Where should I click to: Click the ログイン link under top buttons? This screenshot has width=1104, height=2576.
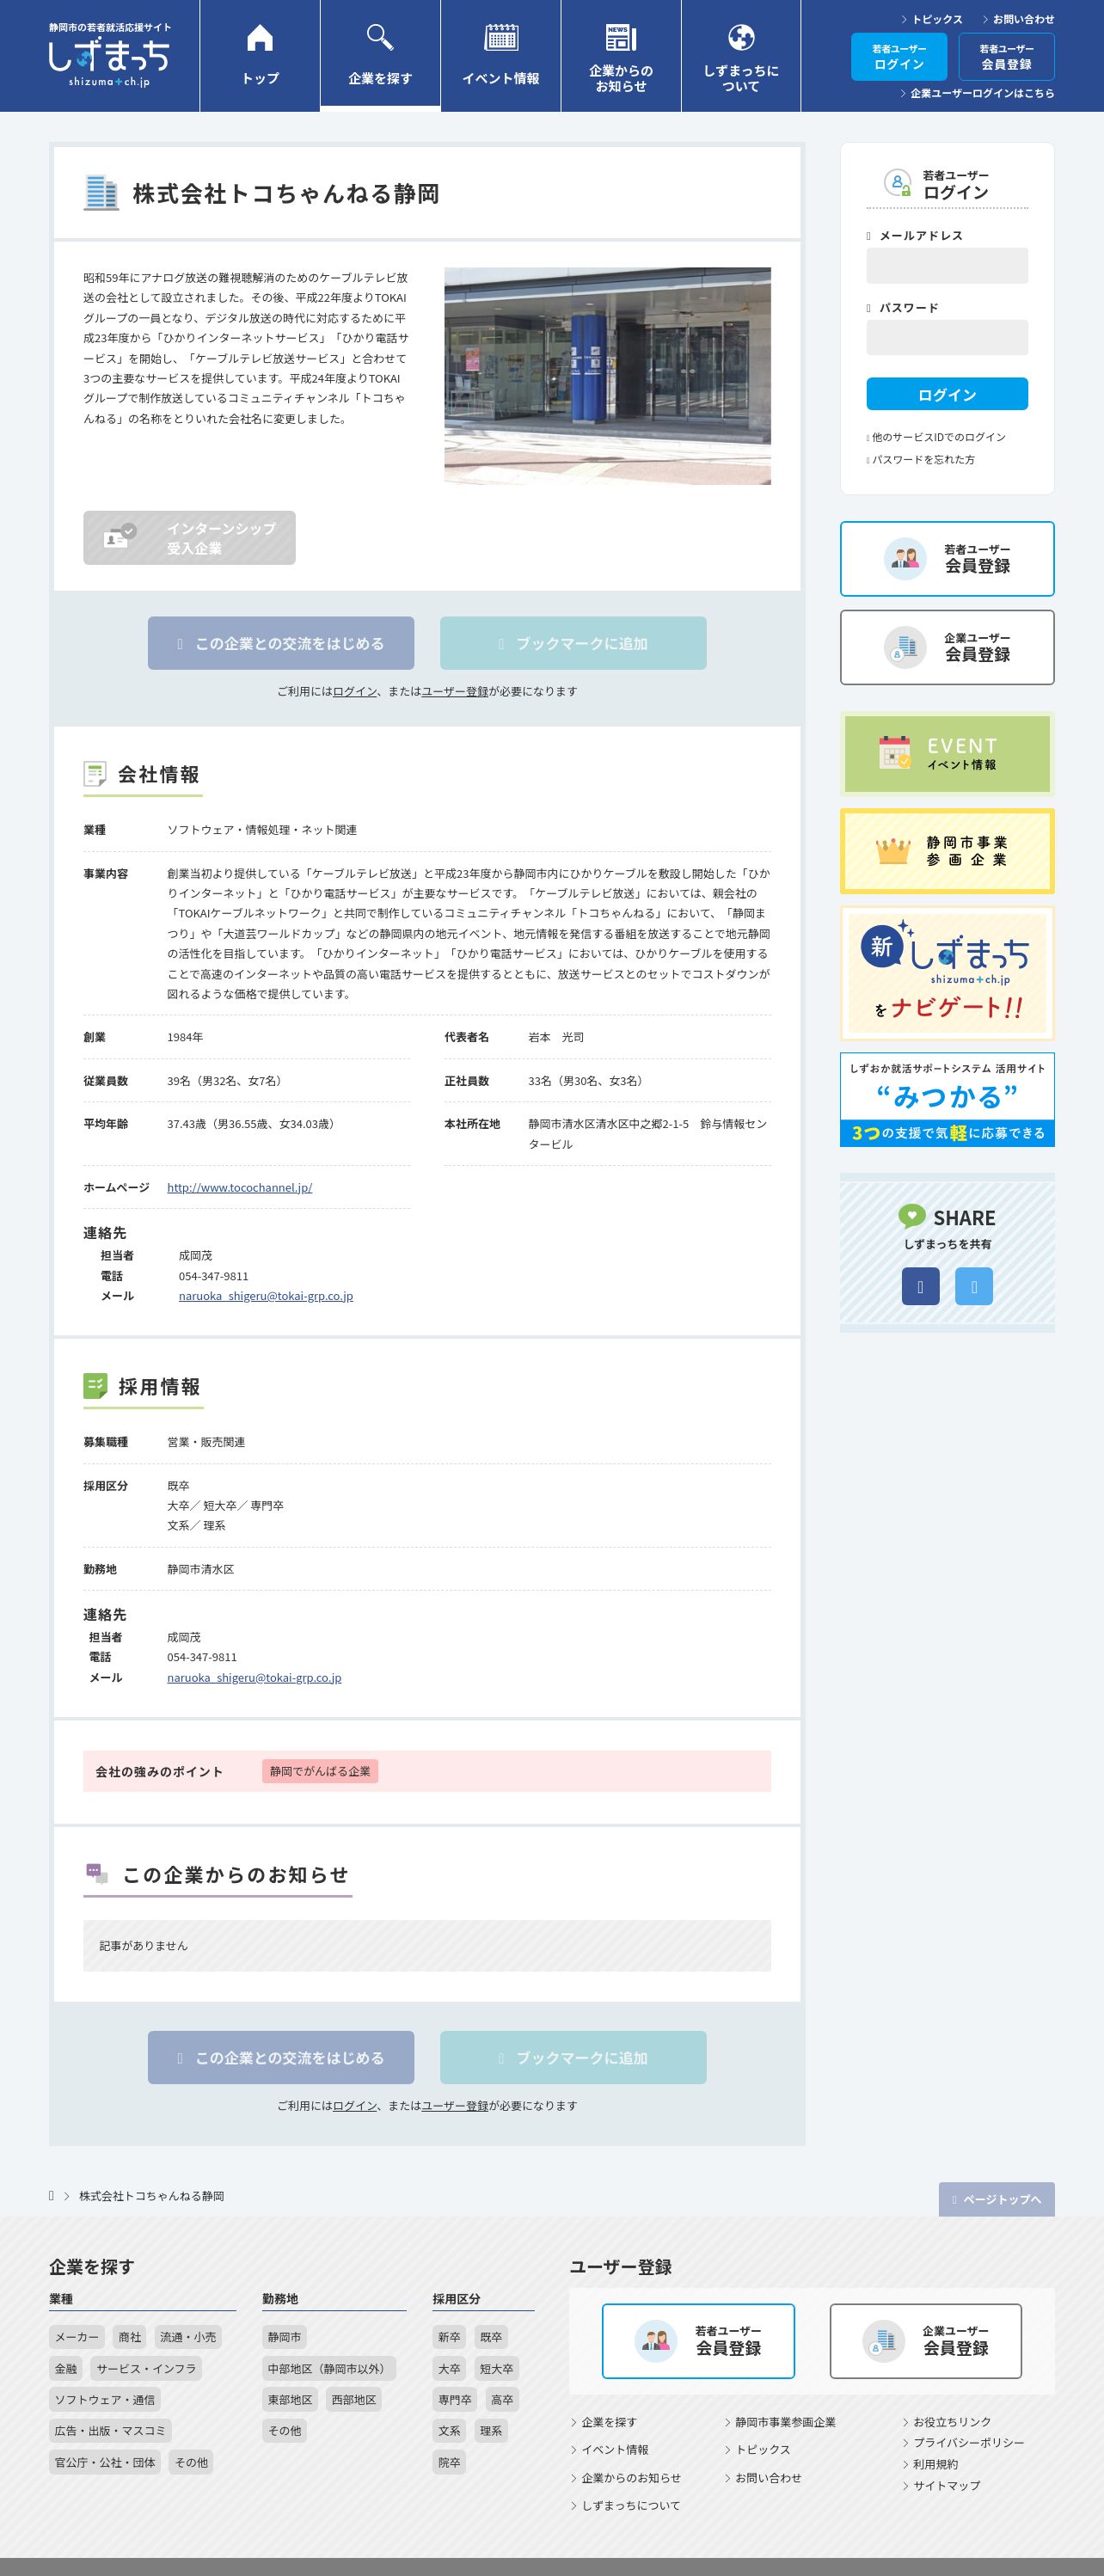[x=355, y=691]
